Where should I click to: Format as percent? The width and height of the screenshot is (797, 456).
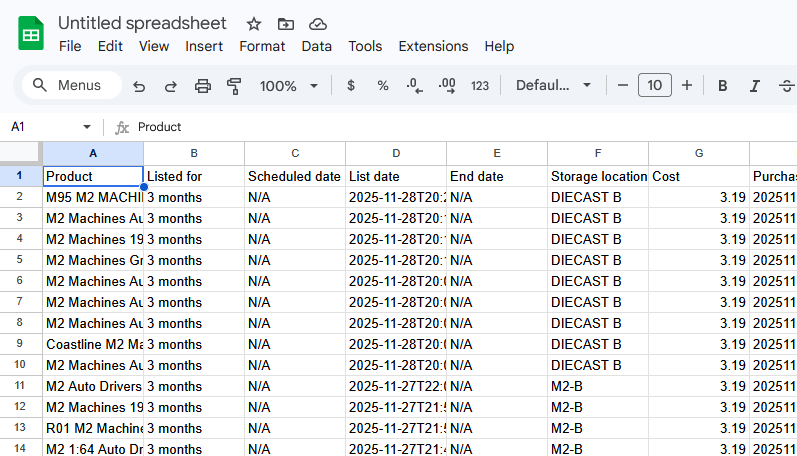tap(383, 85)
